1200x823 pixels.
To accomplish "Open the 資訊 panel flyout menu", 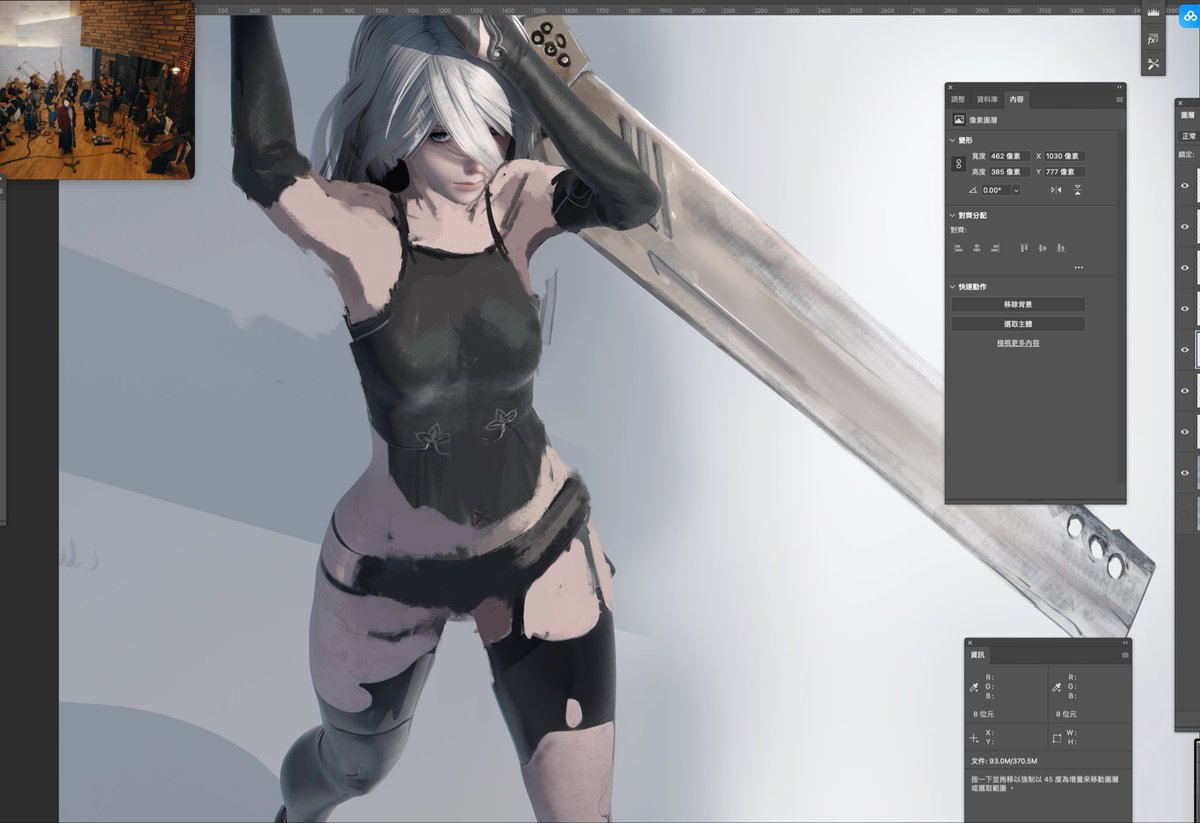I will pyautogui.click(x=1125, y=655).
